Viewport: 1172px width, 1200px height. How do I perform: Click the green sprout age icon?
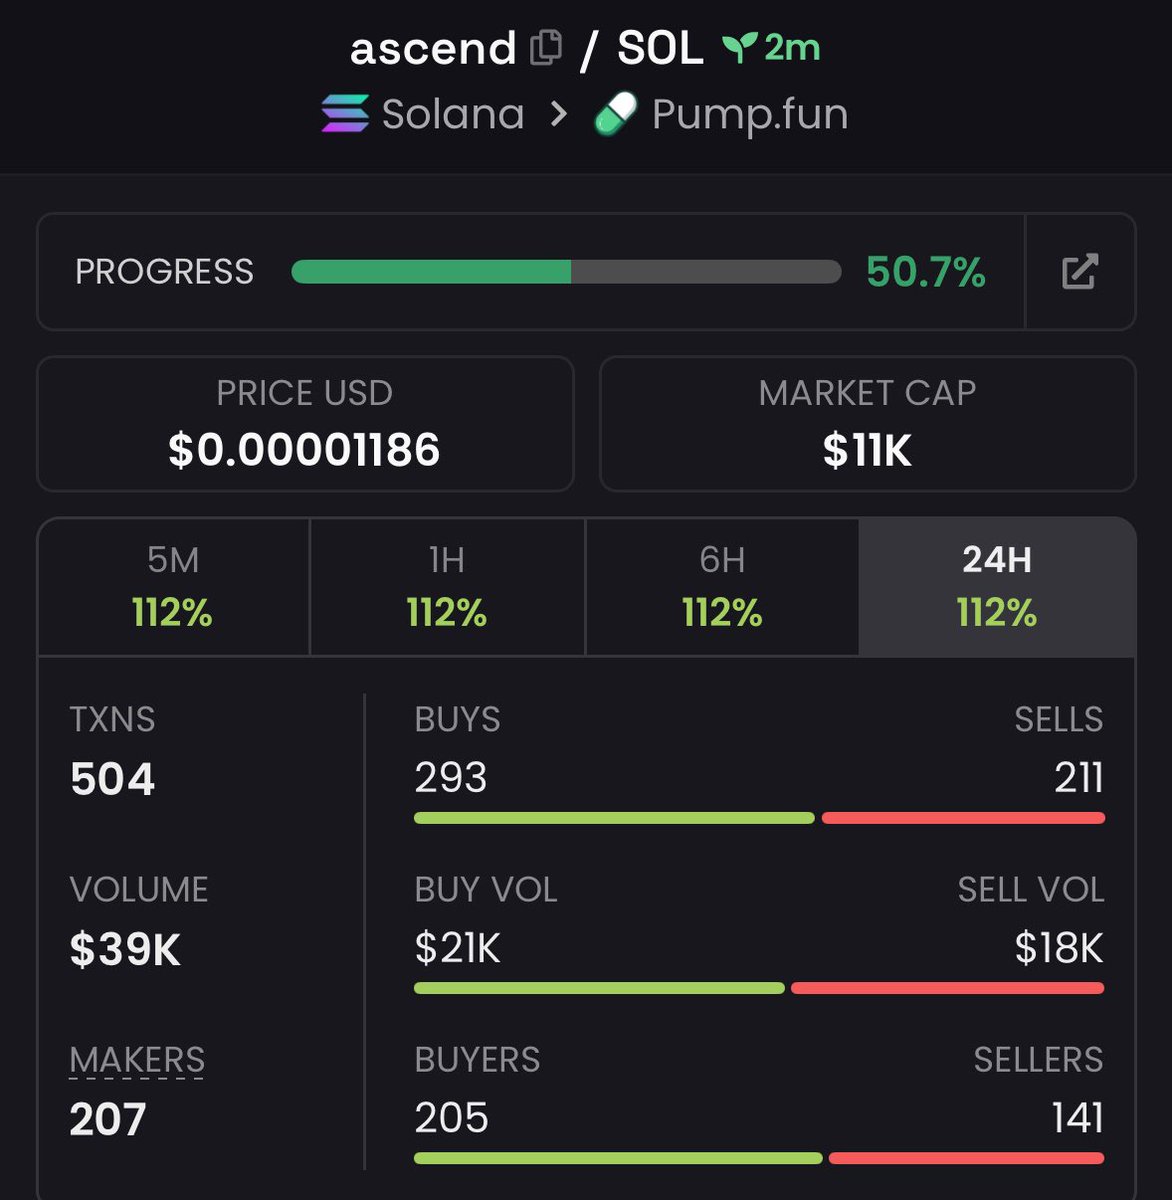coord(739,47)
